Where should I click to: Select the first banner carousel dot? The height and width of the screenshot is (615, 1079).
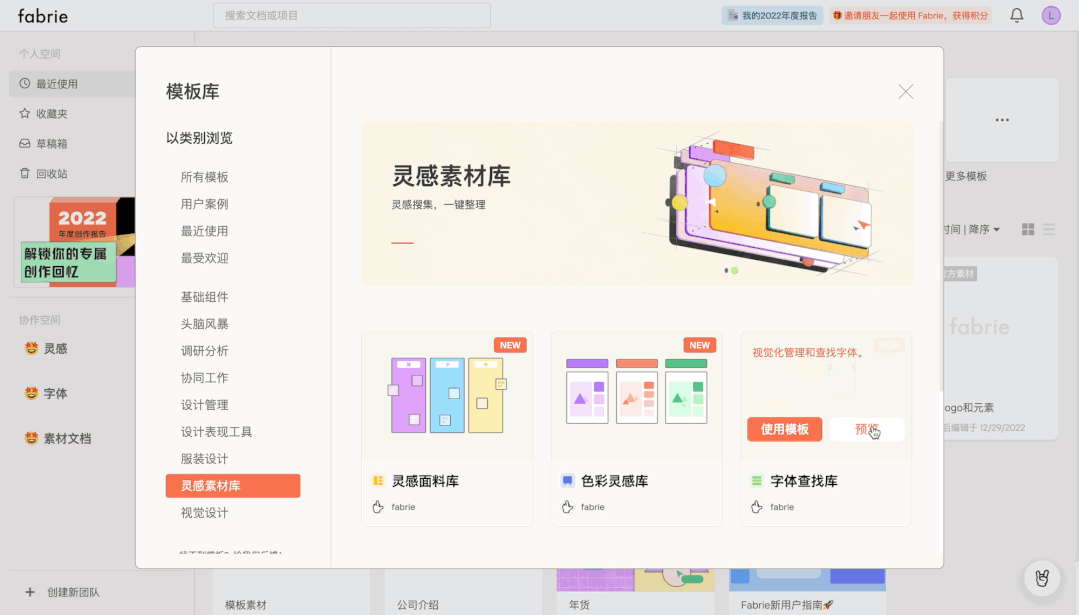click(726, 270)
